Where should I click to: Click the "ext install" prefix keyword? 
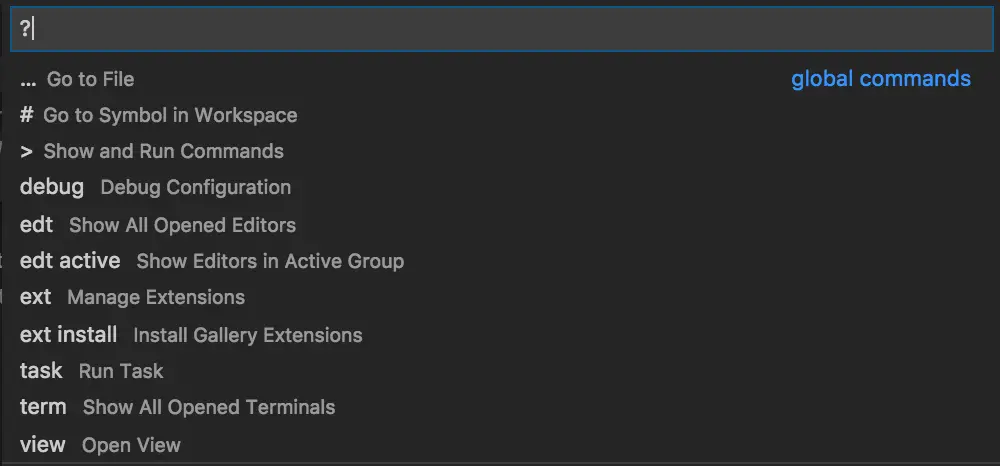(x=68, y=334)
